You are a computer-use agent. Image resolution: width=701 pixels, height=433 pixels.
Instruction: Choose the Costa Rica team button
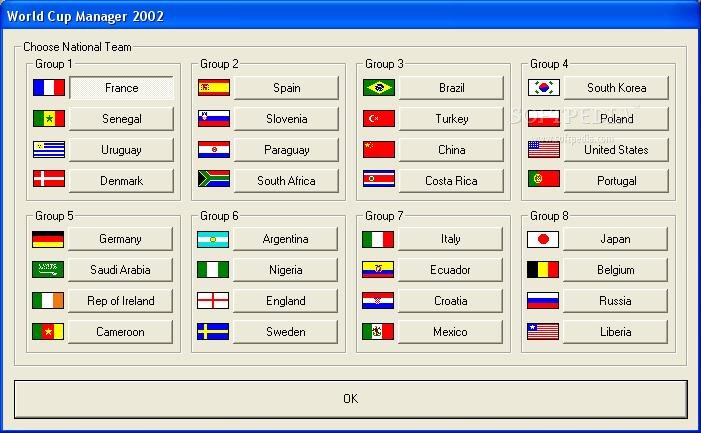tap(452, 181)
